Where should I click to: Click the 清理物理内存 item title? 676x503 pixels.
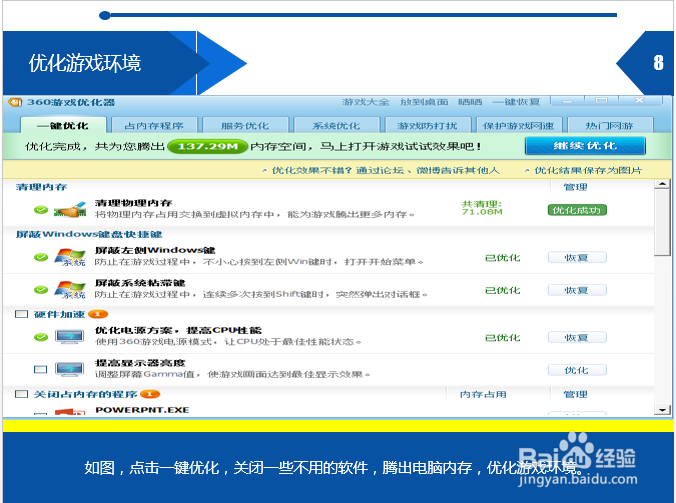[x=133, y=203]
